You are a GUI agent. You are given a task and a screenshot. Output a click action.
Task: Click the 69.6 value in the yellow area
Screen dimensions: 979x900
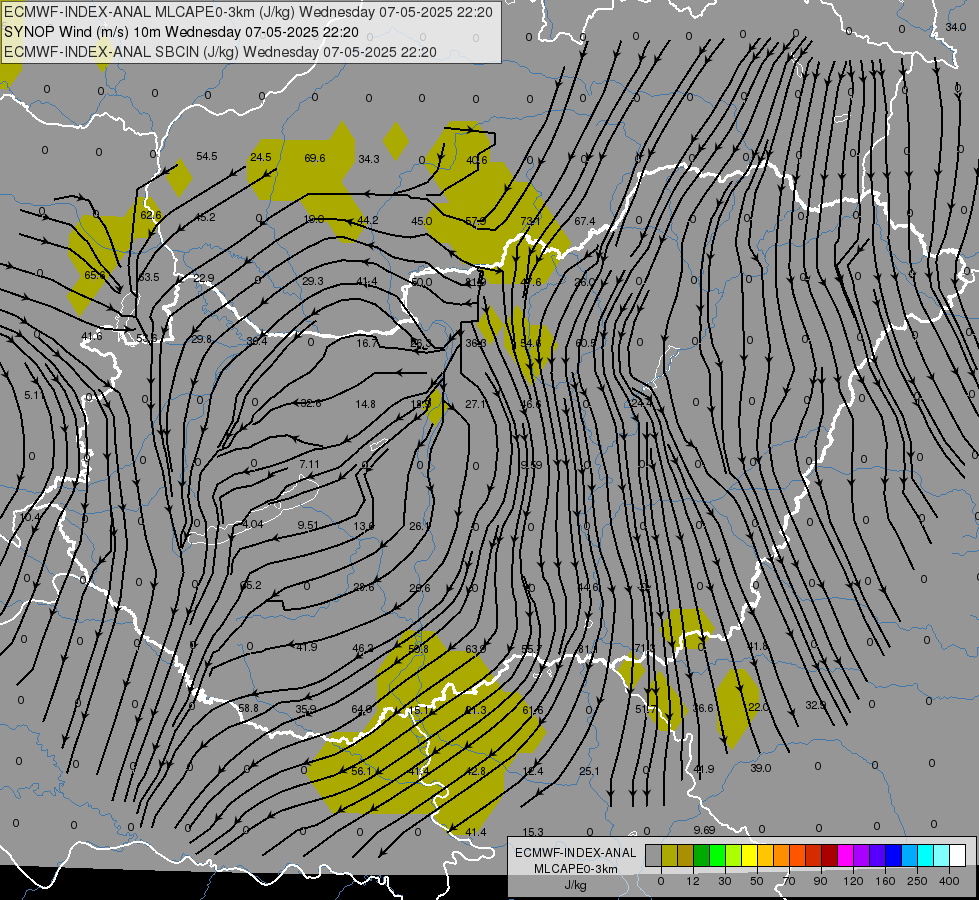pyautogui.click(x=315, y=158)
